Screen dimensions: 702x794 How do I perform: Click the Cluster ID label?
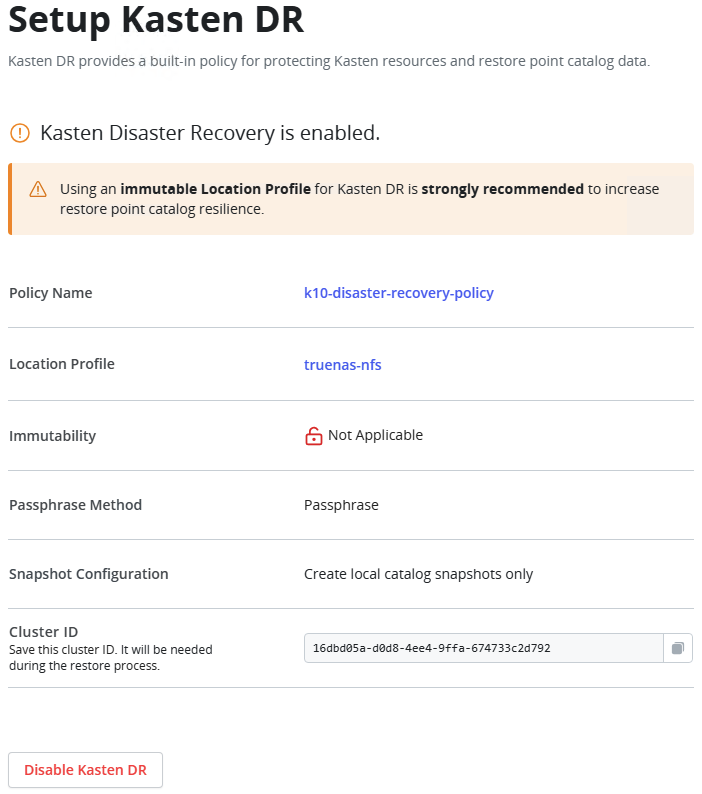tap(44, 632)
